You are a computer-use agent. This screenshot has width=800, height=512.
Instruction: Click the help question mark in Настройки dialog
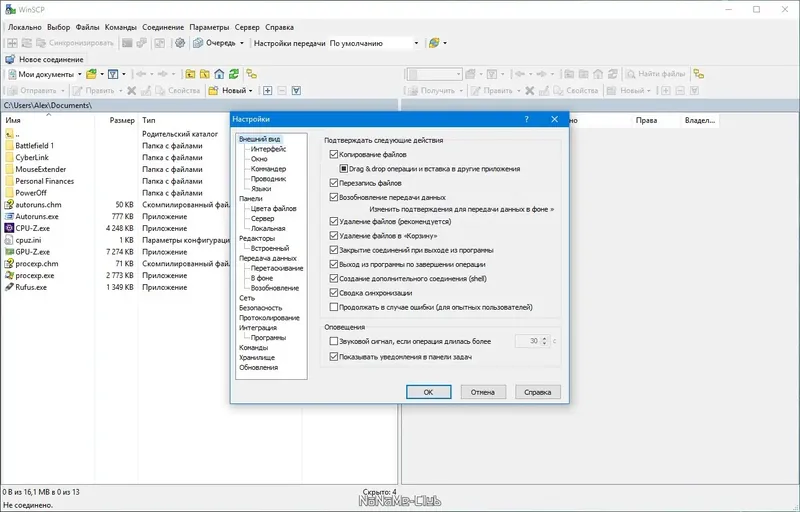click(x=527, y=119)
